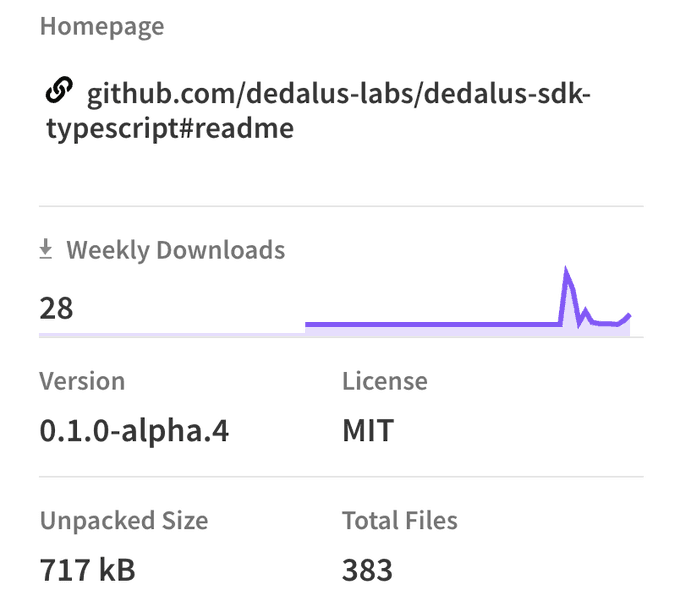This screenshot has width=680, height=612.
Task: Click the flat section of the downloads sparkline
Action: click(x=430, y=323)
